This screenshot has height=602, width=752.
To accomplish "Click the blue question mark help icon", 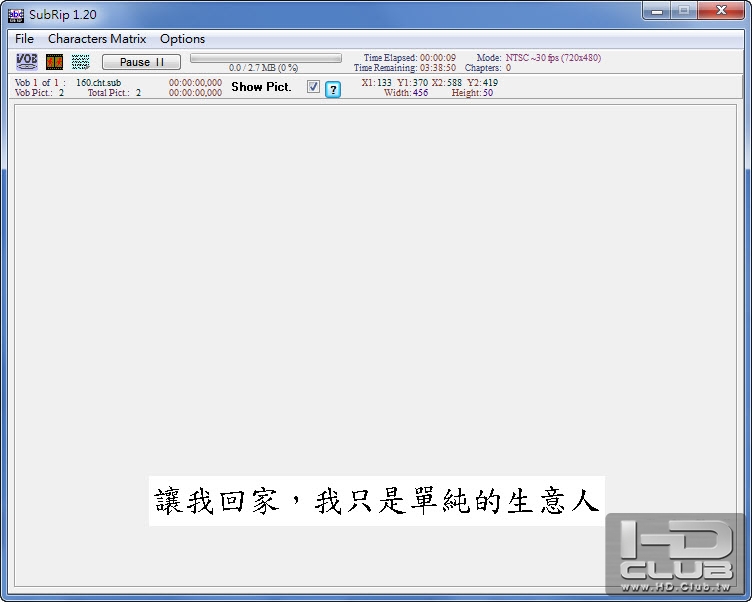I will 333,89.
